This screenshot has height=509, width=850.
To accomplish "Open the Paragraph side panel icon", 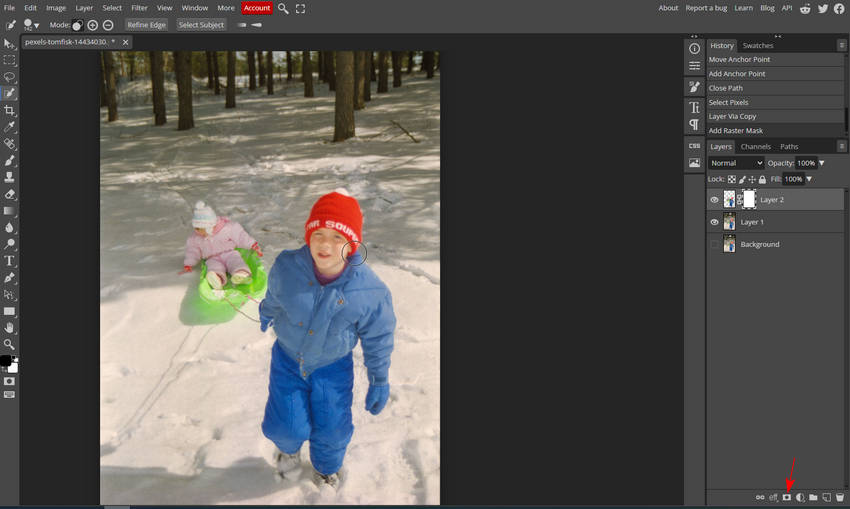I will 694,125.
